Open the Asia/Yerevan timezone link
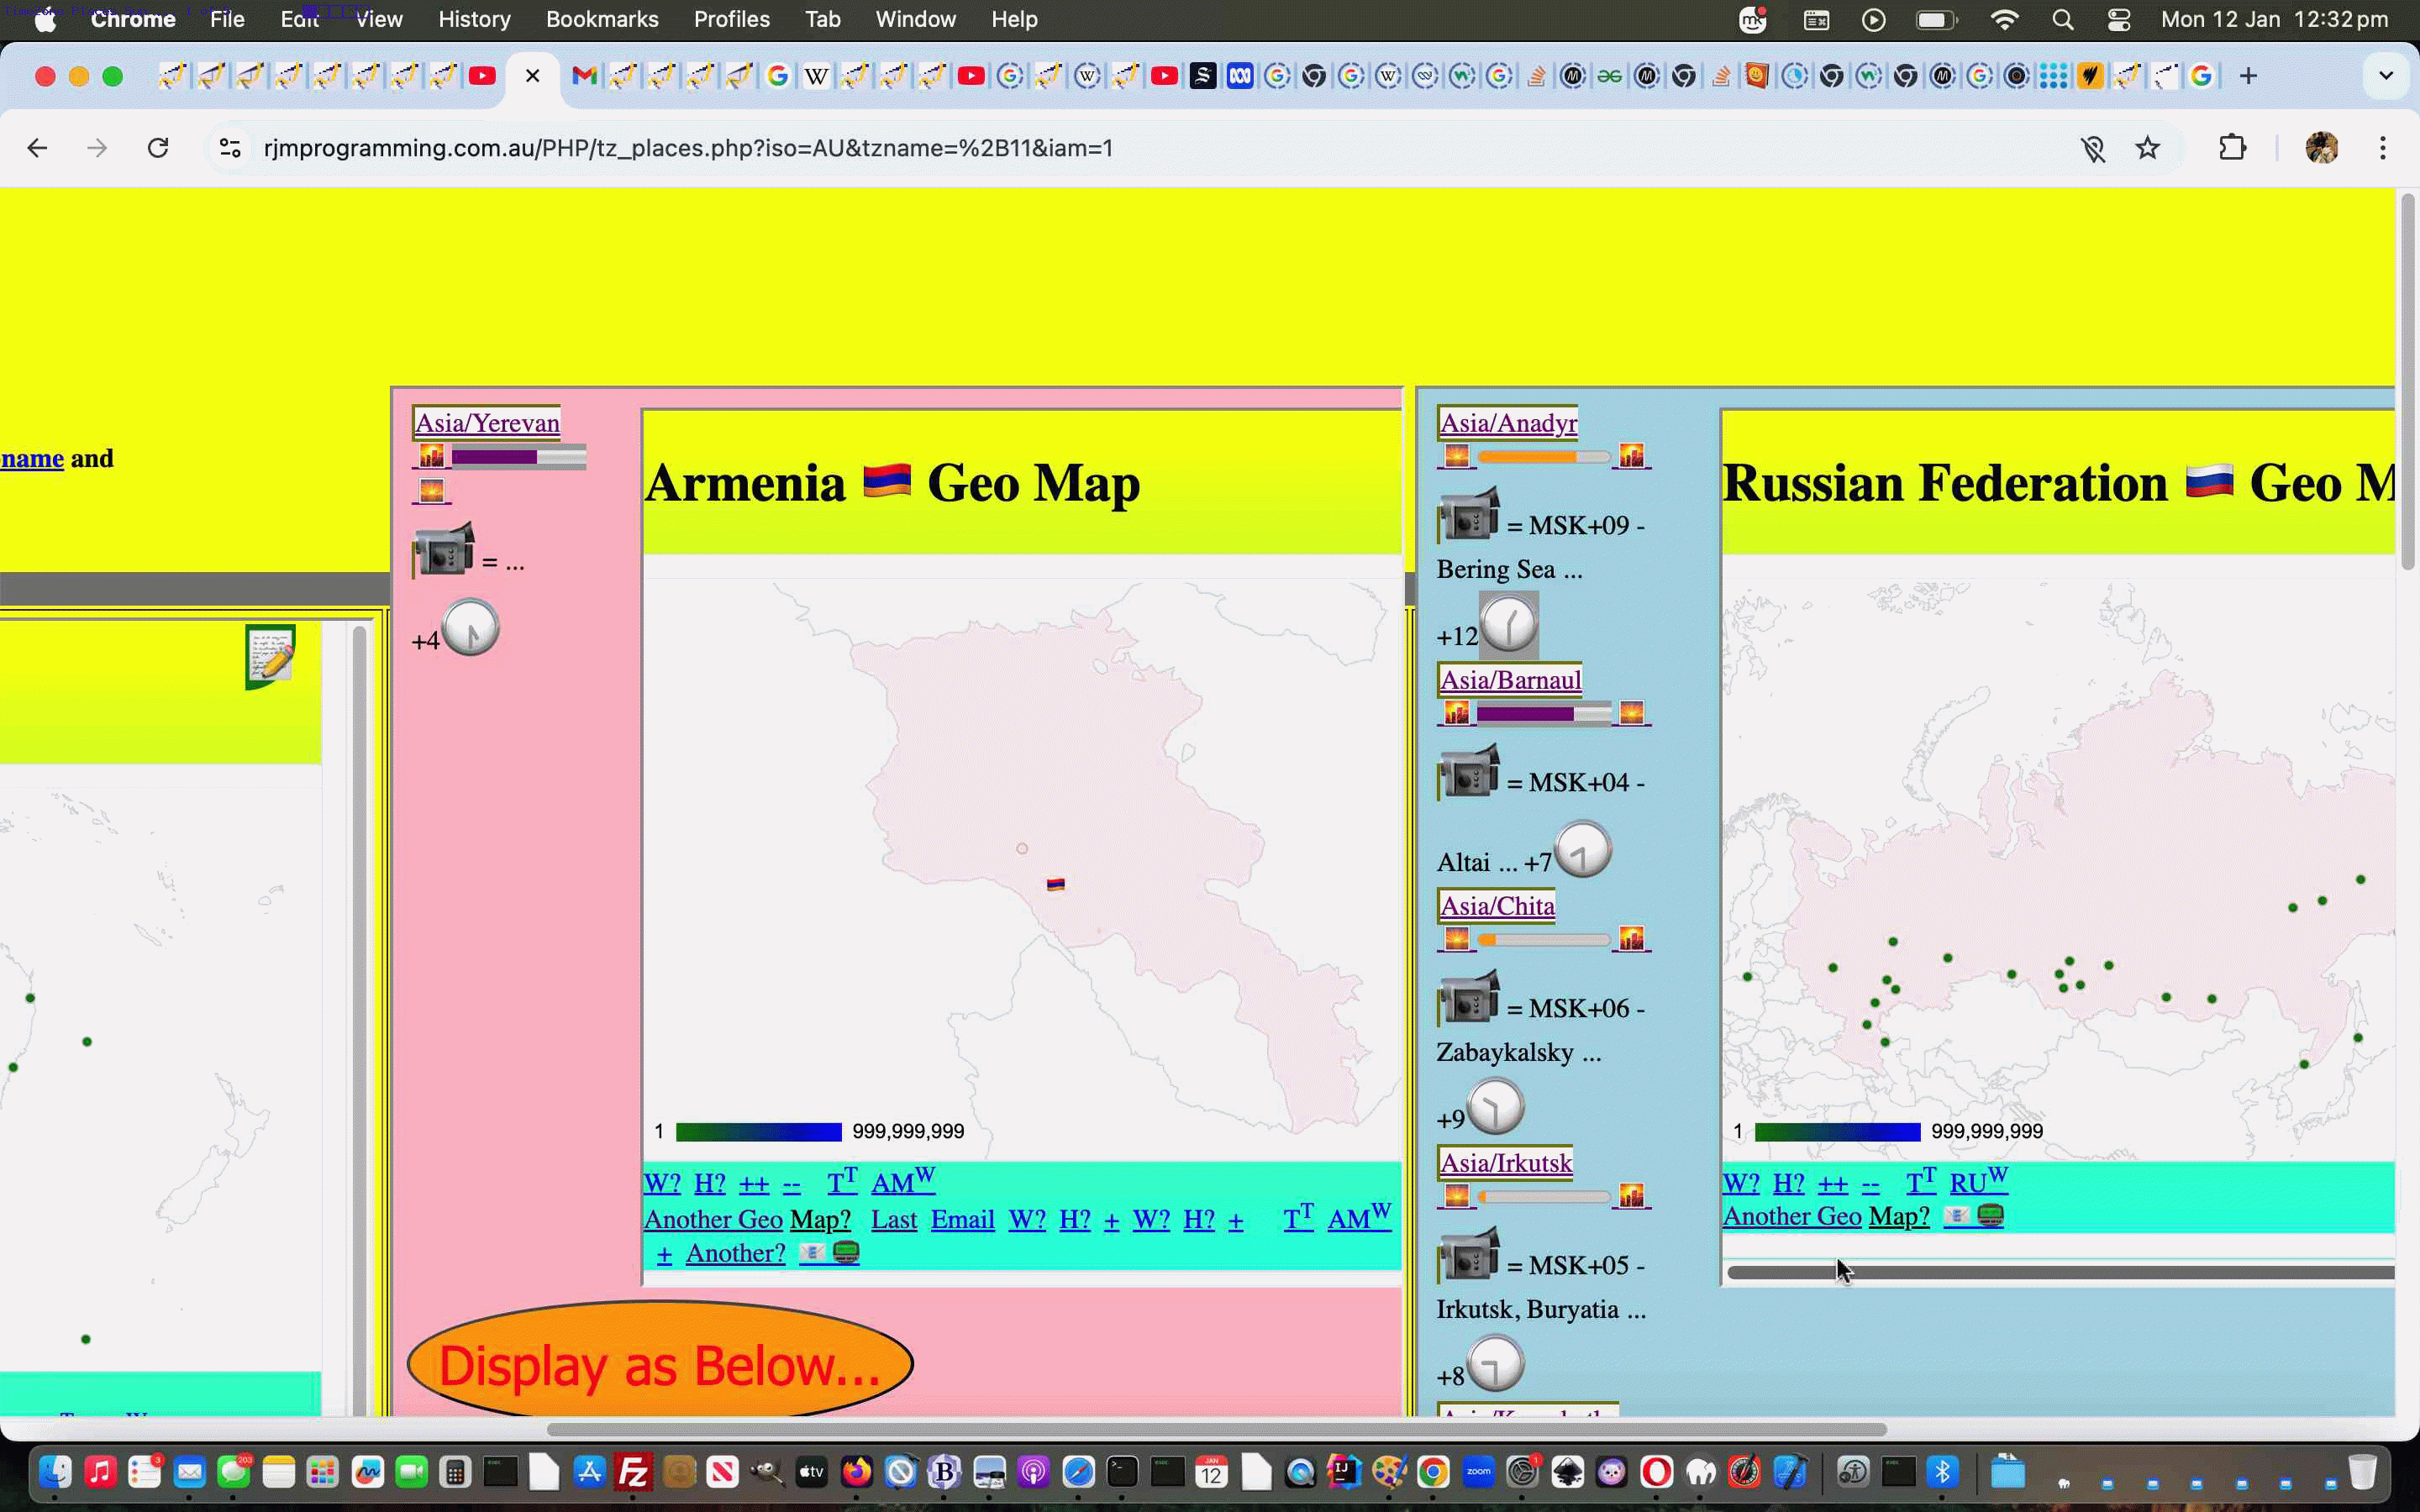 (x=487, y=423)
